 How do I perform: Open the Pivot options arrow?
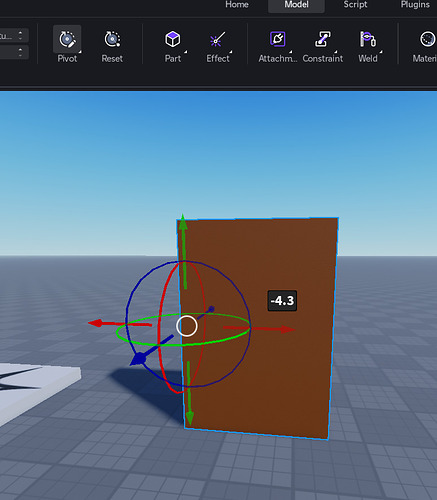[80, 52]
